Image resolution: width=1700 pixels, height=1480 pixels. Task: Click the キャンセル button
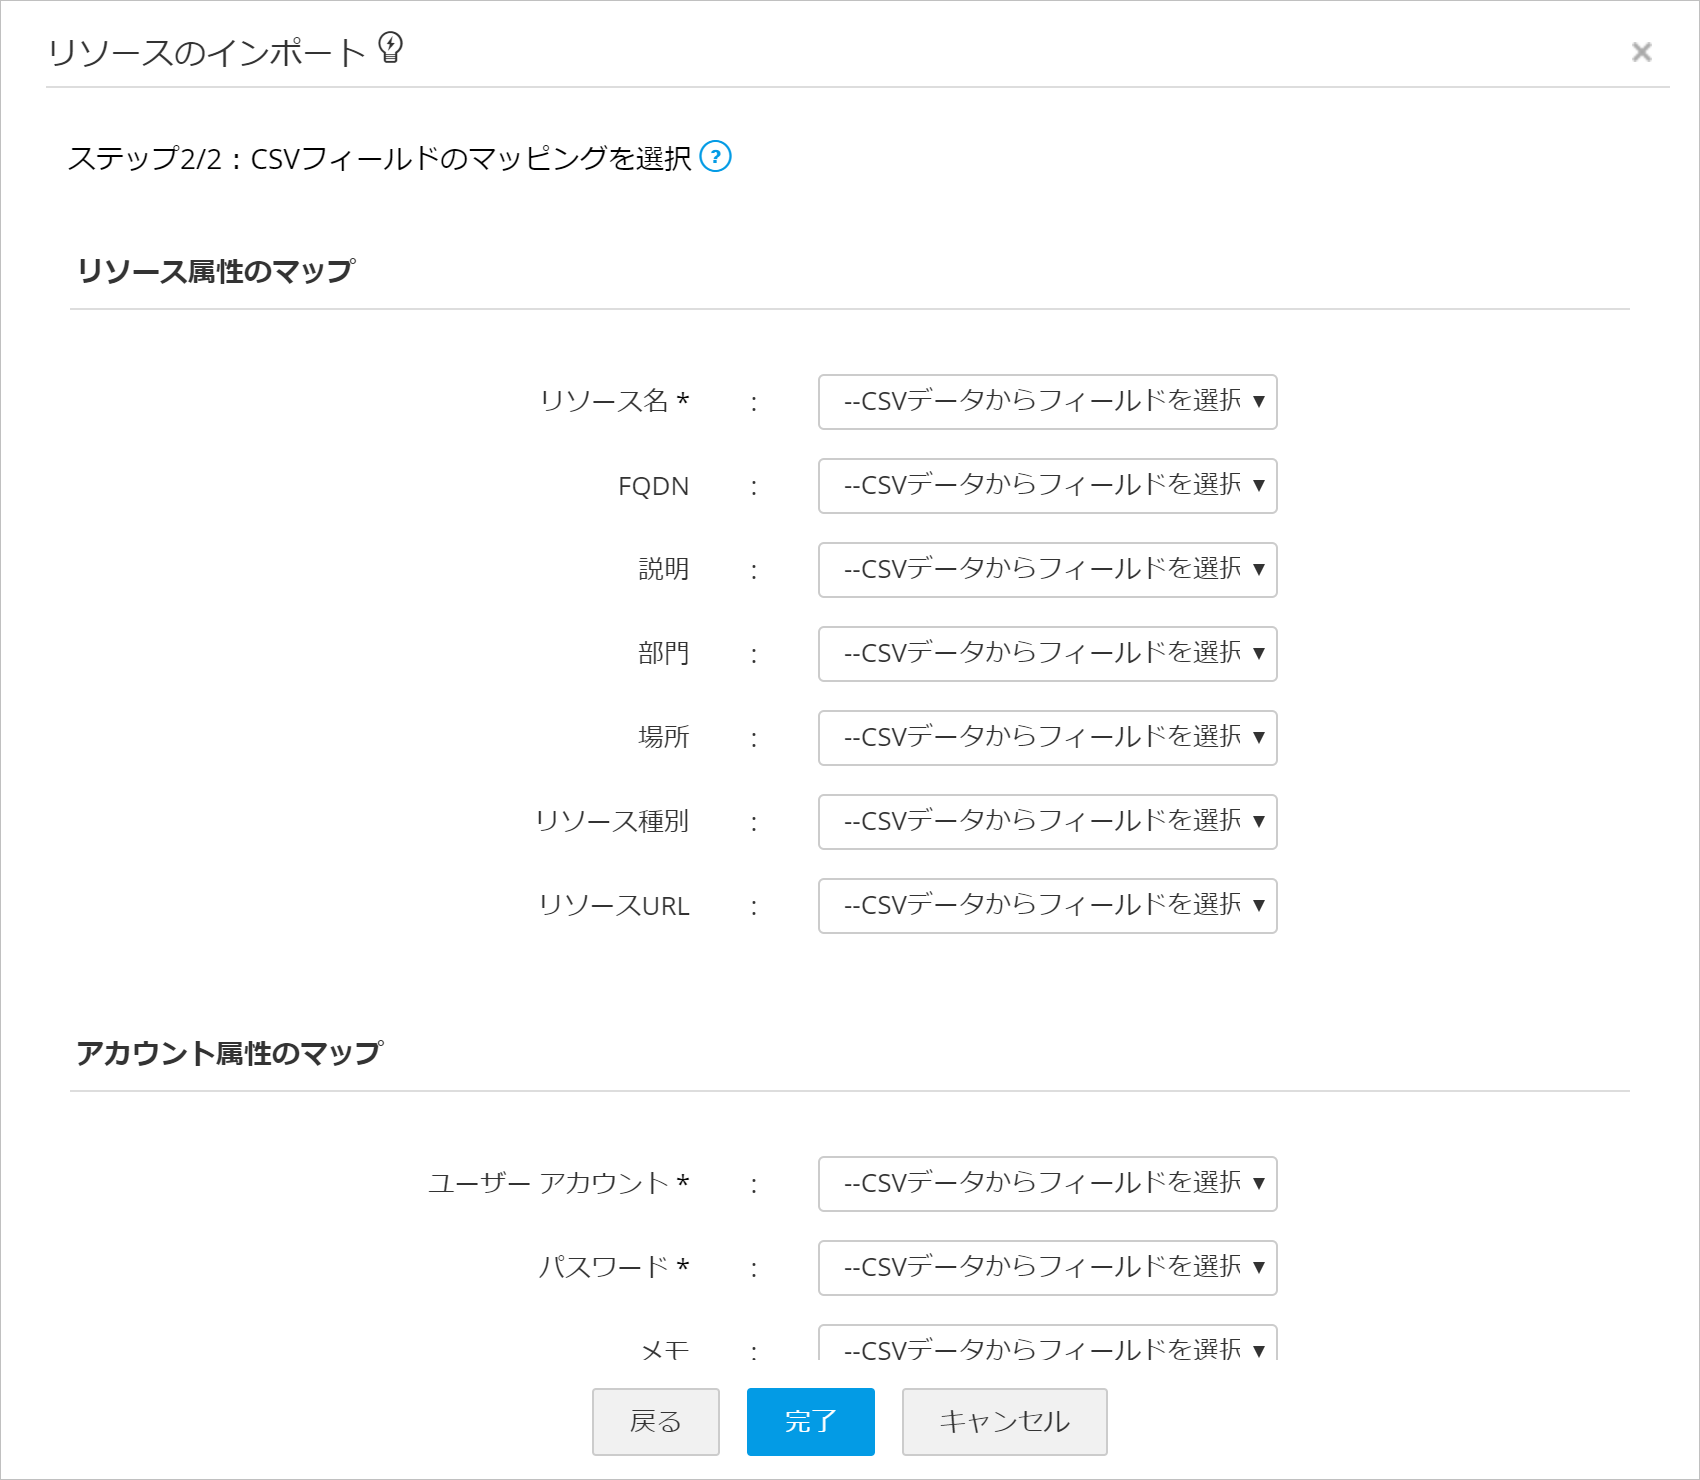(x=1004, y=1421)
